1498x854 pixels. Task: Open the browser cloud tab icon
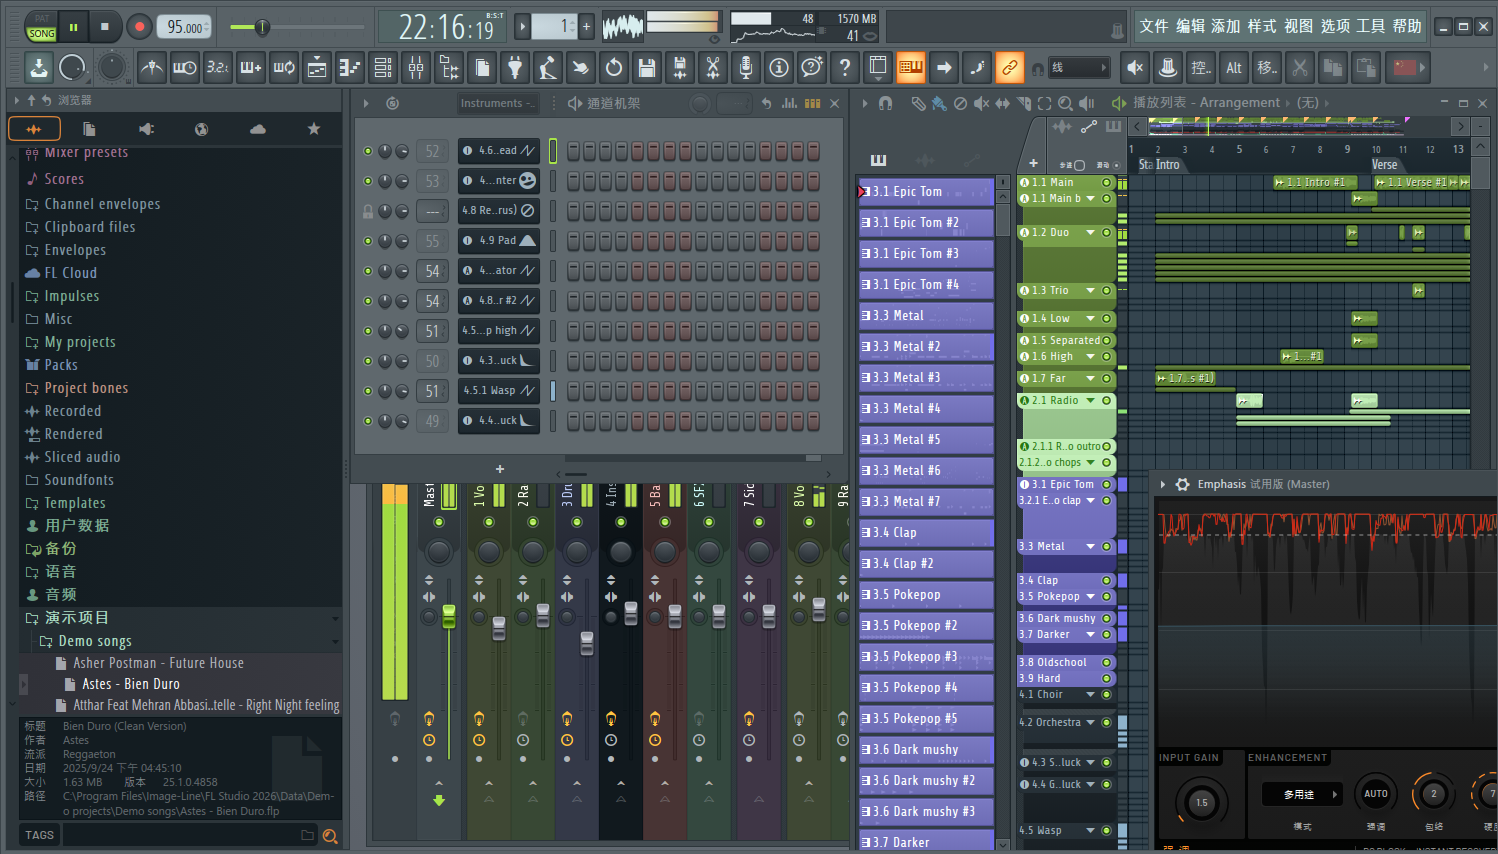258,129
